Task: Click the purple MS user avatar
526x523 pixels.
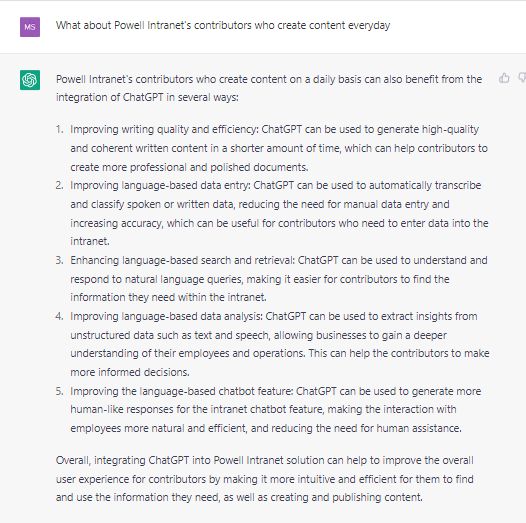Action: point(30,27)
